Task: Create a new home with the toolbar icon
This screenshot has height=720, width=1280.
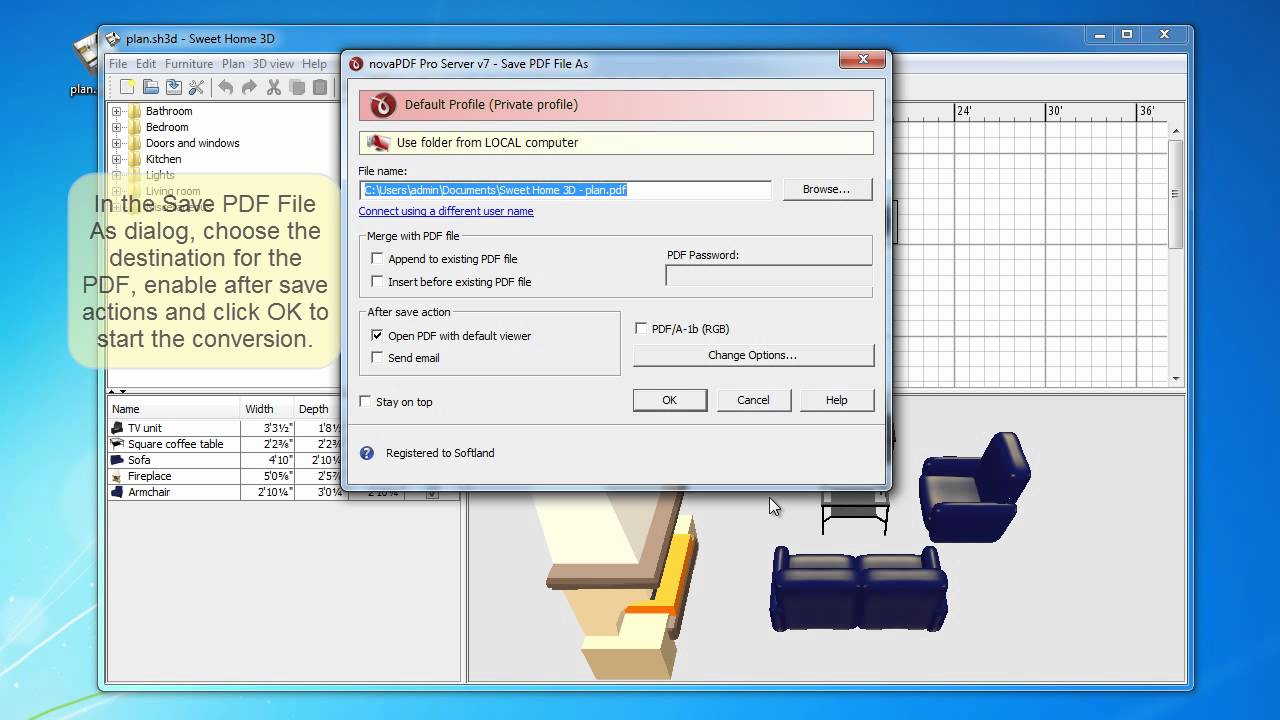Action: [127, 88]
